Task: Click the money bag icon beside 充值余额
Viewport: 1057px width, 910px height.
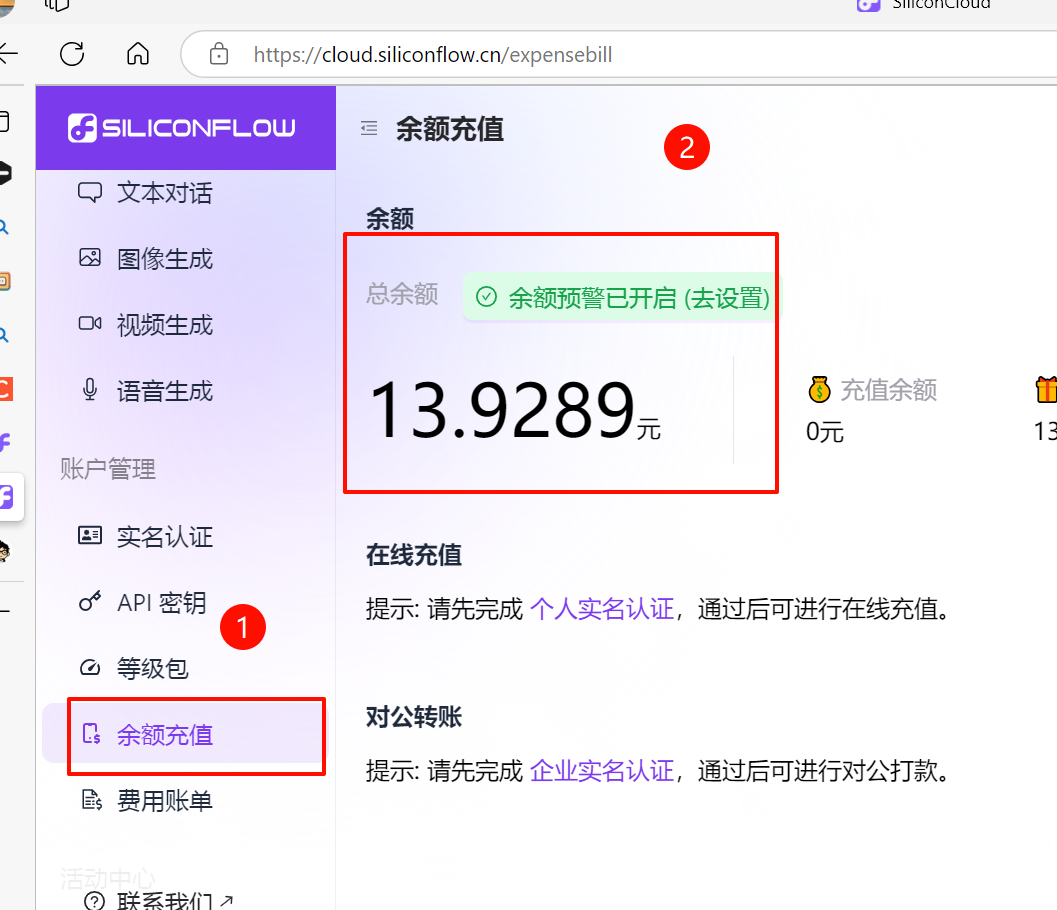Action: click(819, 390)
